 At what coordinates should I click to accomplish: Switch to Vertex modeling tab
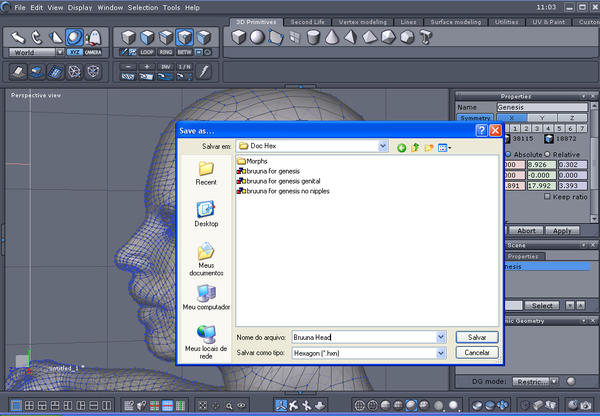(362, 22)
